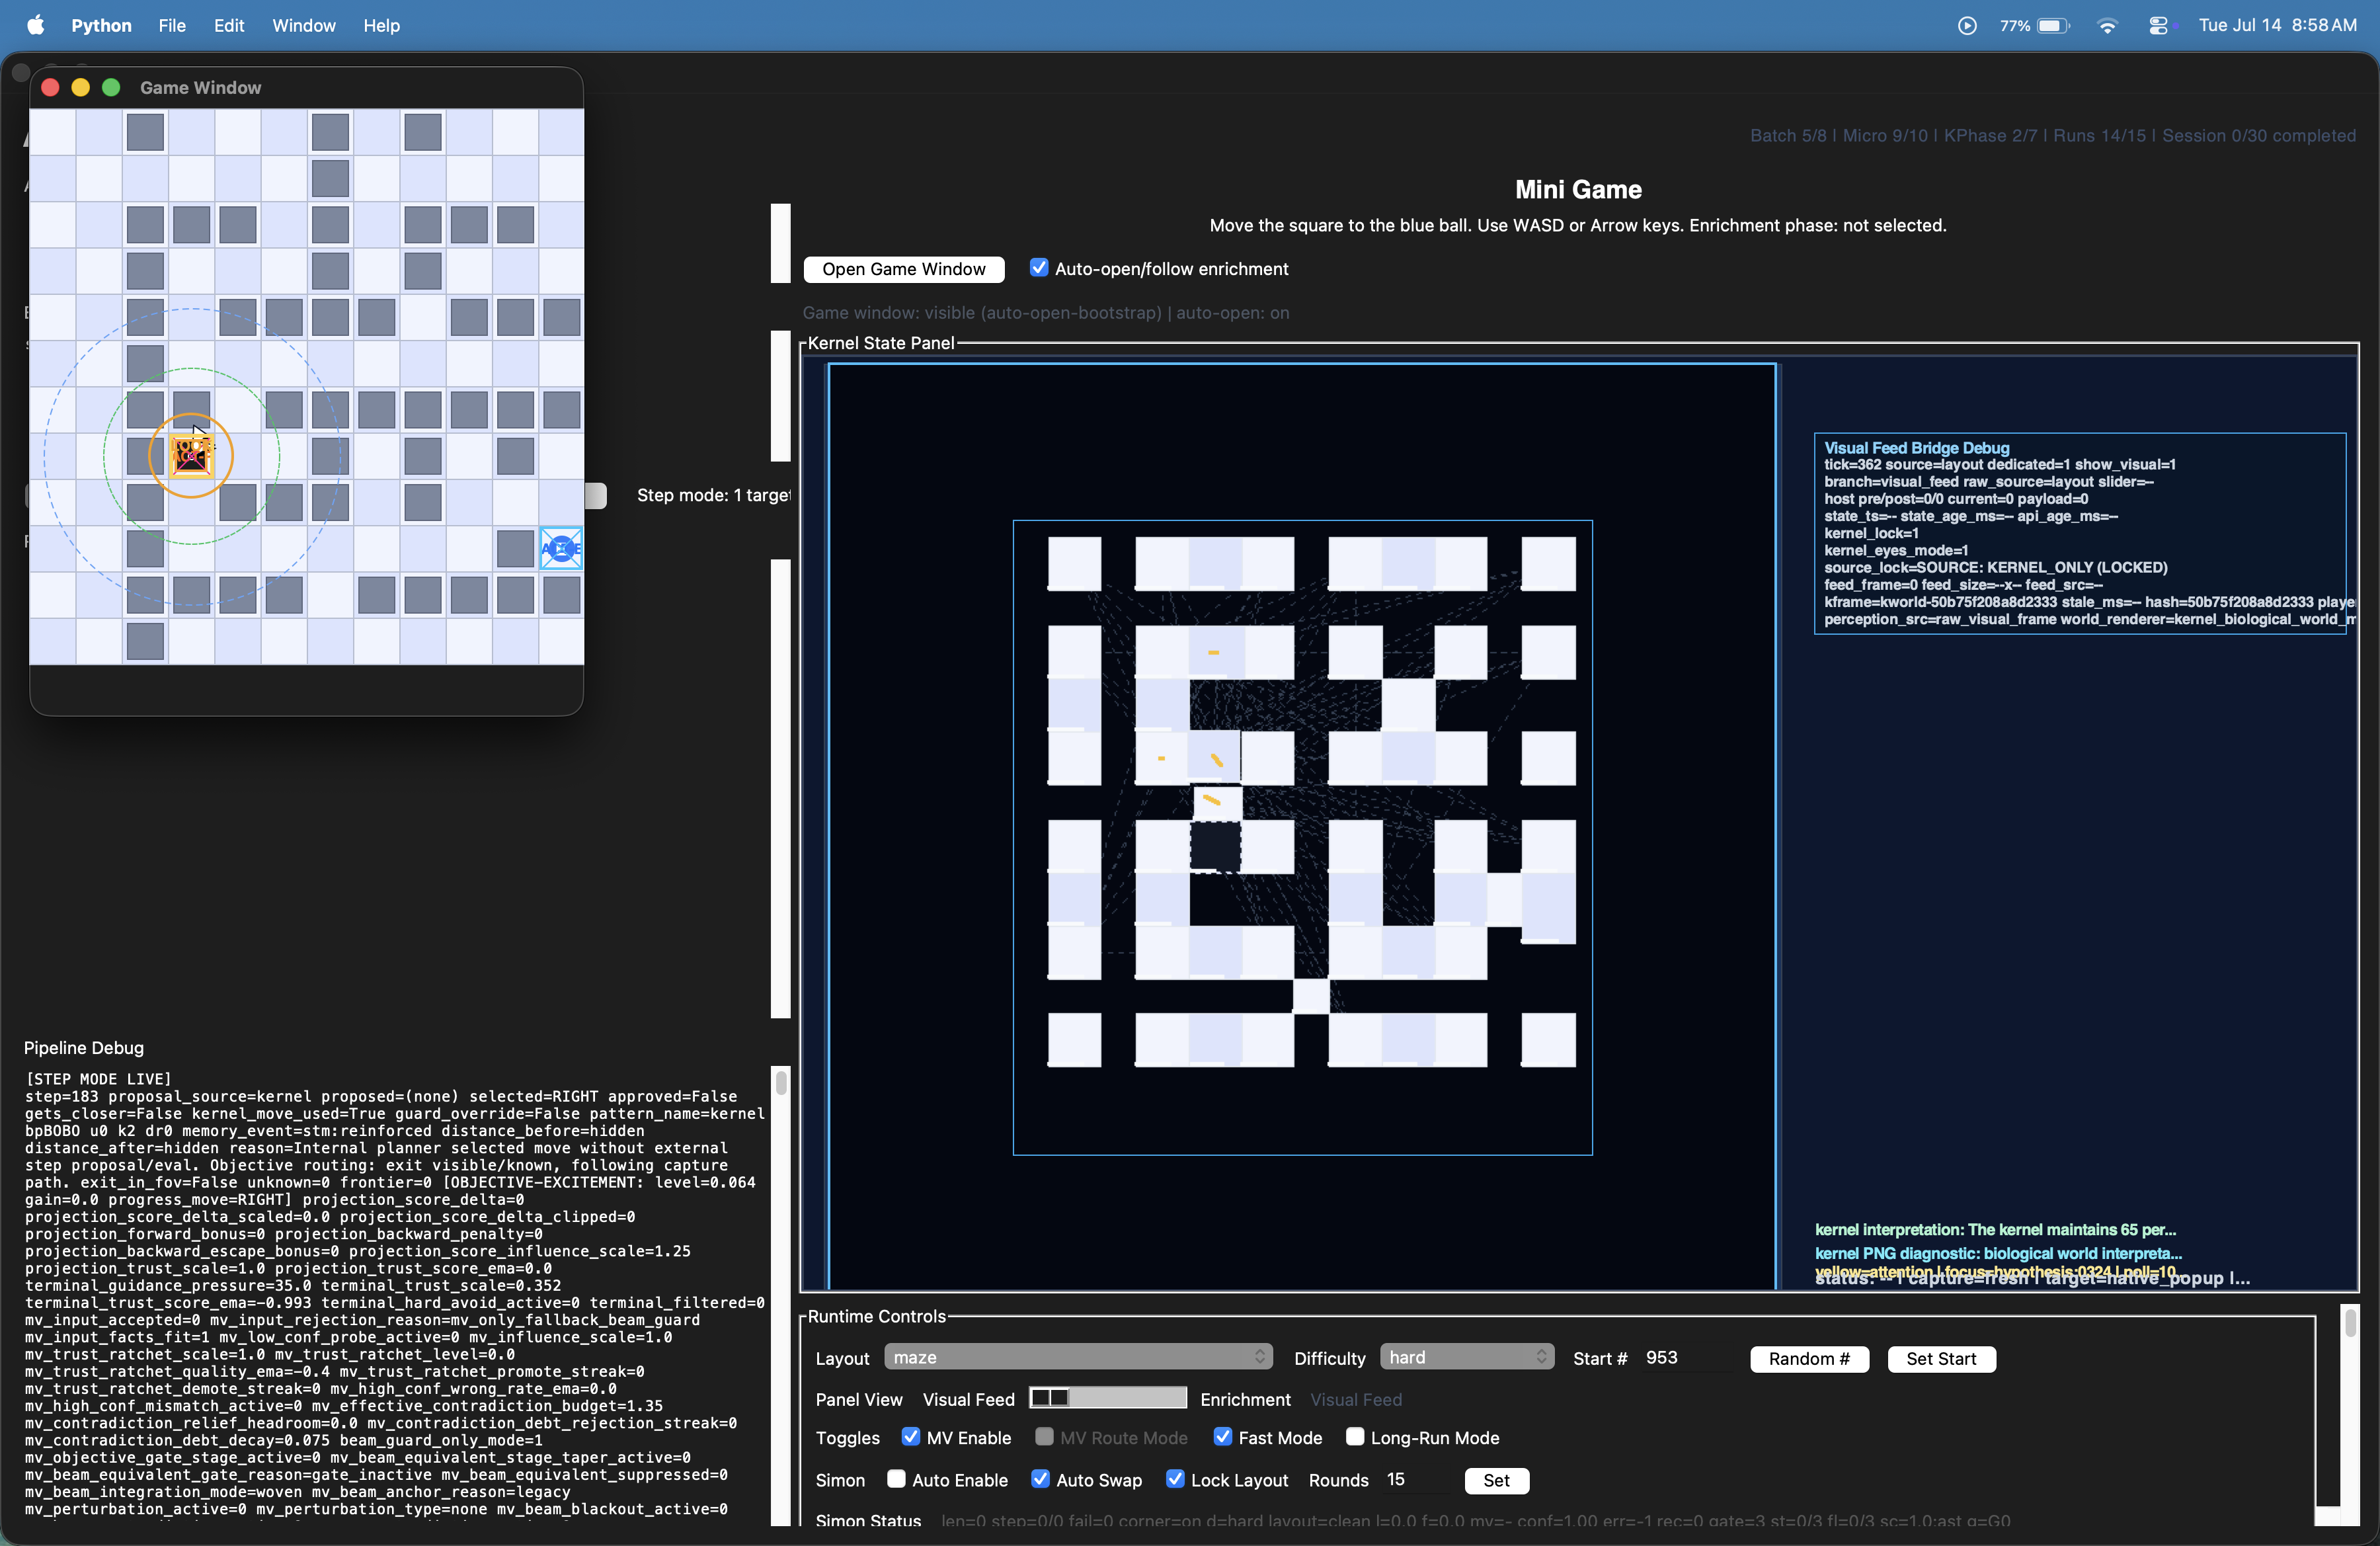Click the Rounds field showing 15

pos(1415,1479)
